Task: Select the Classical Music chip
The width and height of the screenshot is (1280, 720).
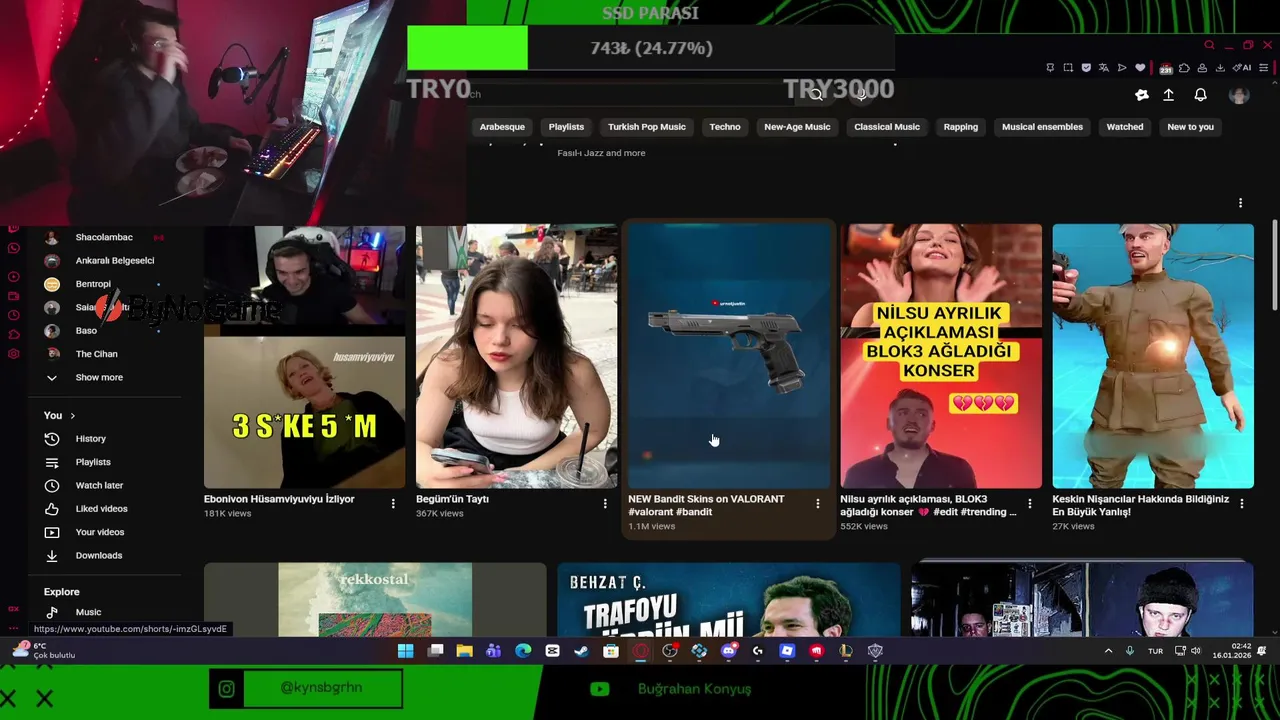Action: (x=887, y=127)
